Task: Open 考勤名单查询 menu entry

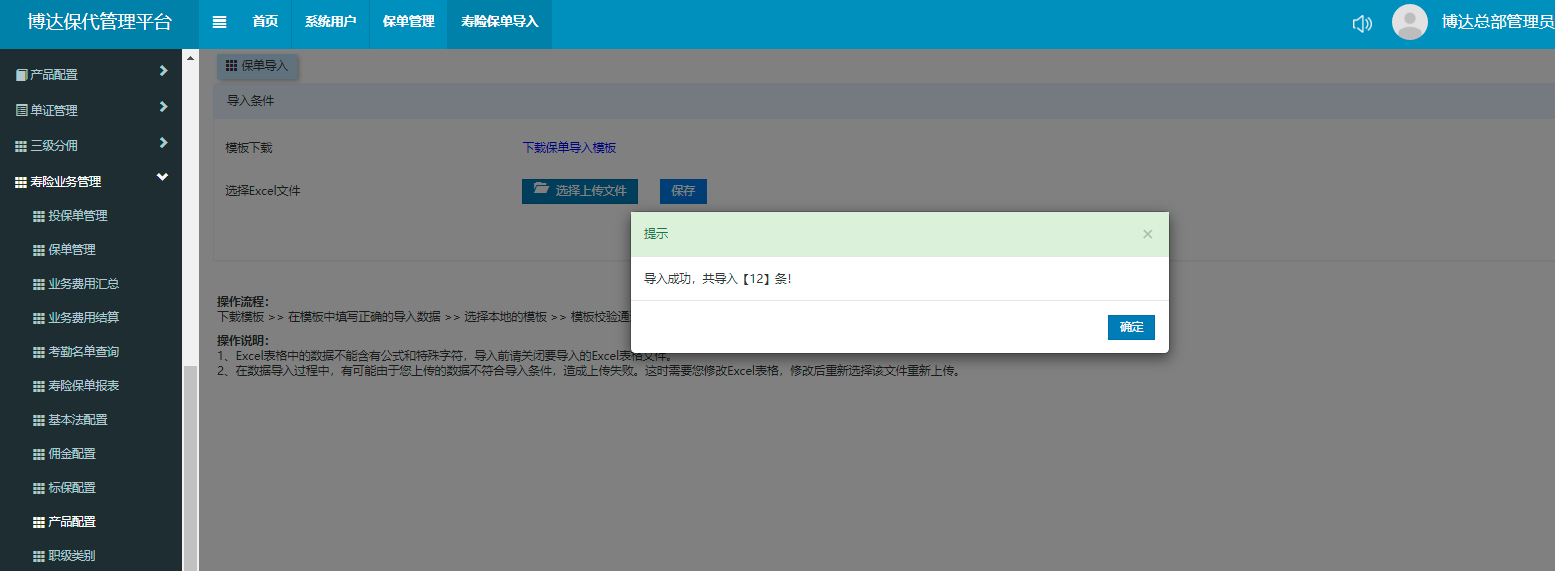Action: click(x=84, y=352)
